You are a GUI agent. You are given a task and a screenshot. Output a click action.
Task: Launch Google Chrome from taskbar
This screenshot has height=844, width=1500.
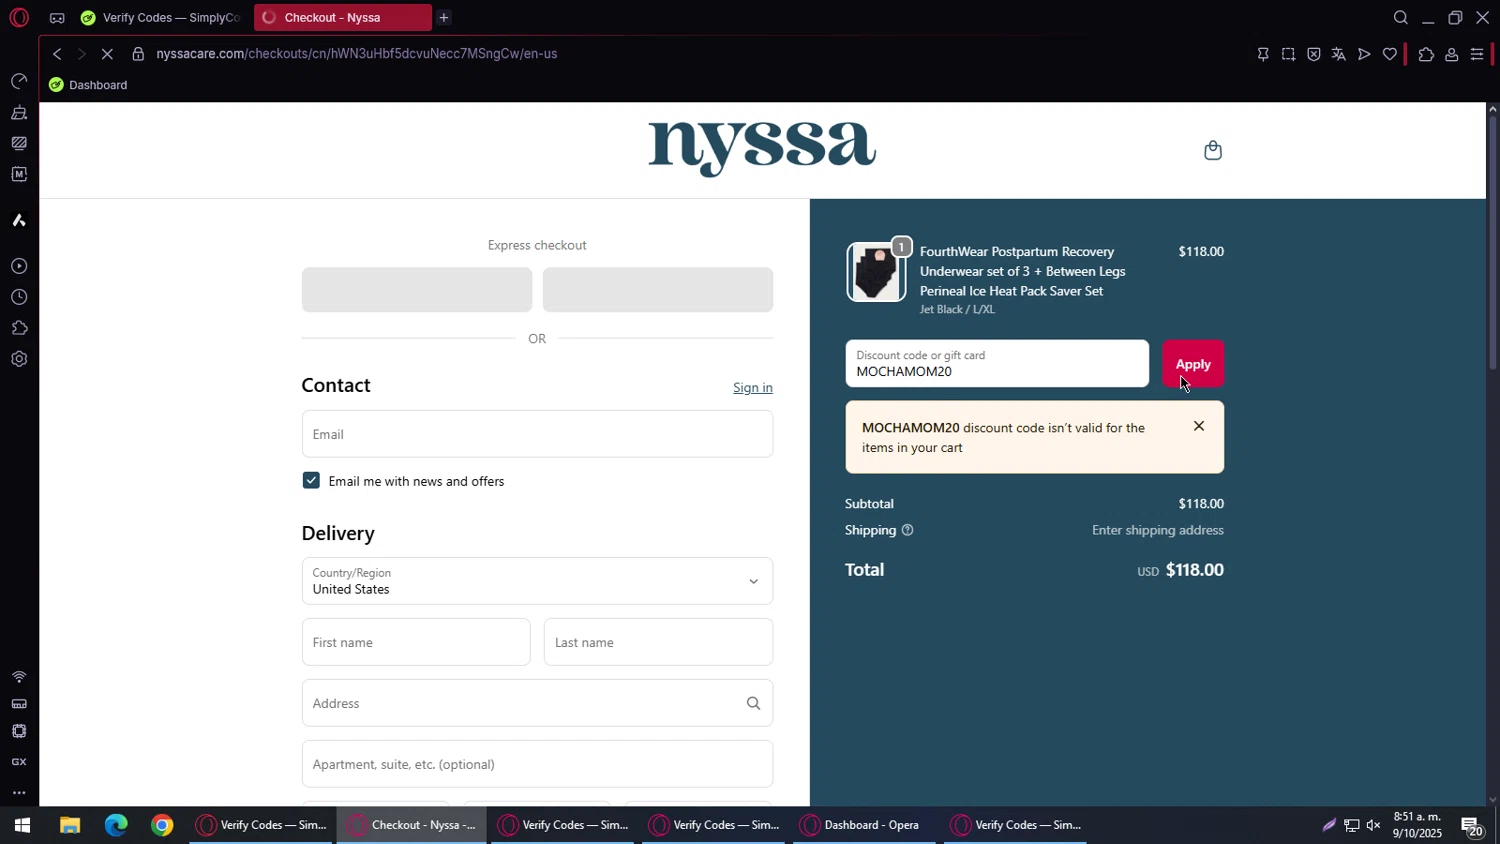coord(162,825)
